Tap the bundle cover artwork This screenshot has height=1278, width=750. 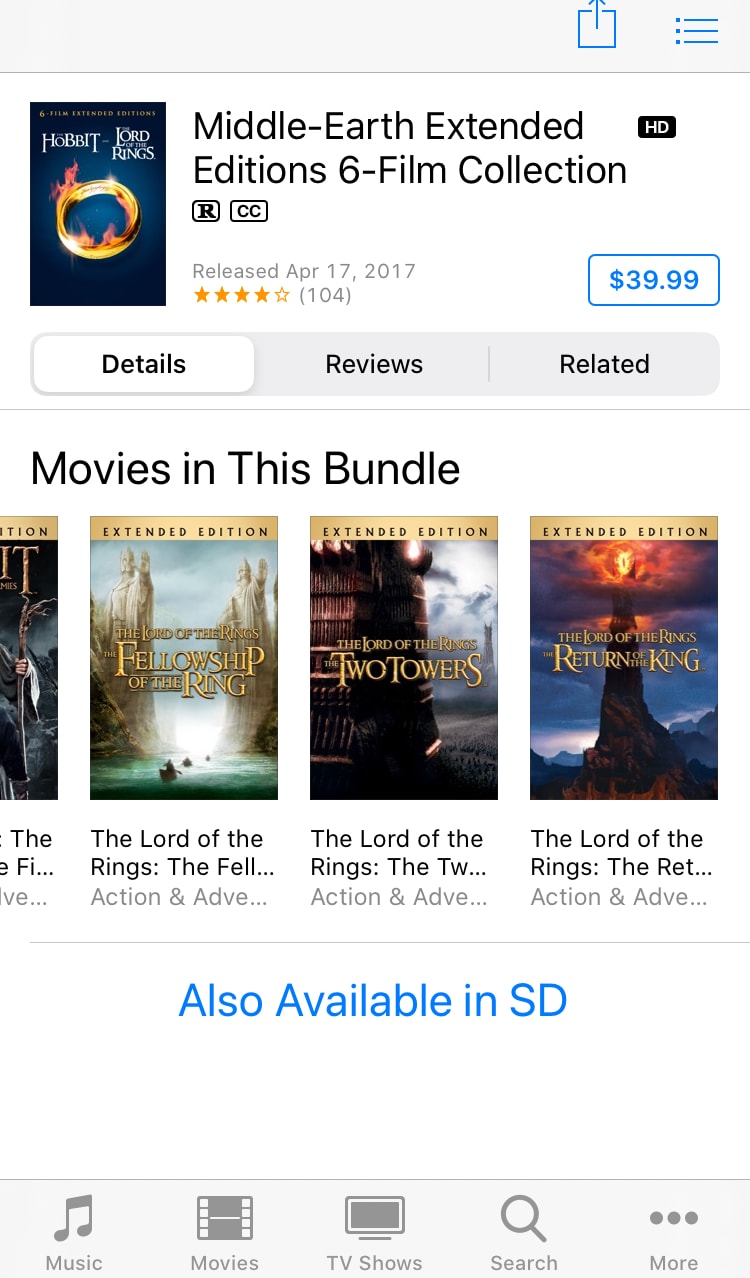(x=98, y=204)
